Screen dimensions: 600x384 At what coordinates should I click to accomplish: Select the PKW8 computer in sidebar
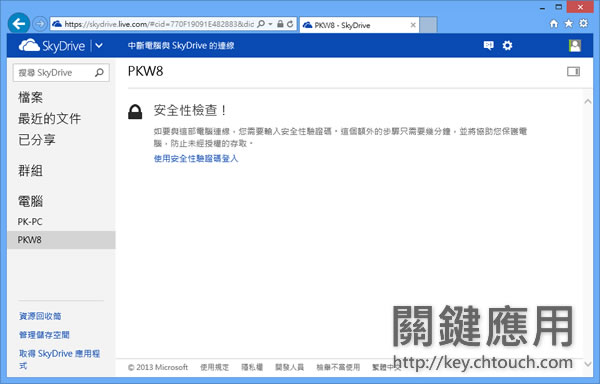[61, 240]
